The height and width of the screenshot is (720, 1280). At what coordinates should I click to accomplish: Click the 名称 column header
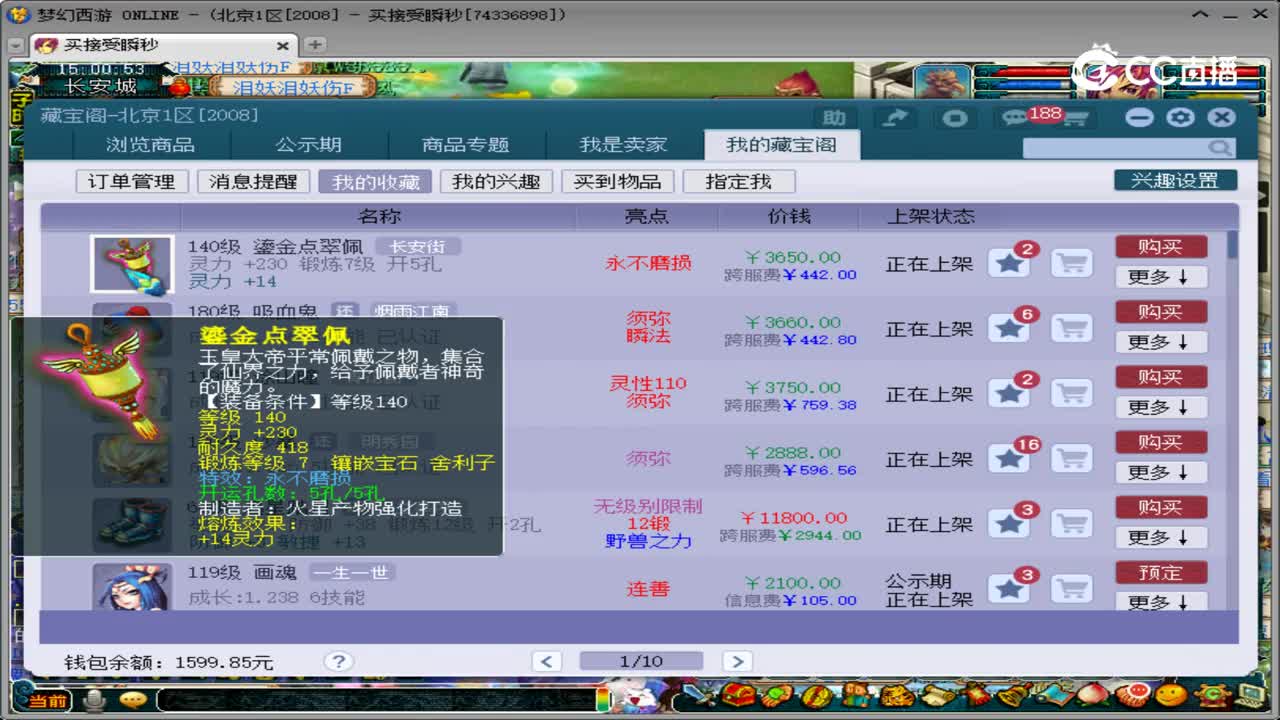pyautogui.click(x=379, y=216)
